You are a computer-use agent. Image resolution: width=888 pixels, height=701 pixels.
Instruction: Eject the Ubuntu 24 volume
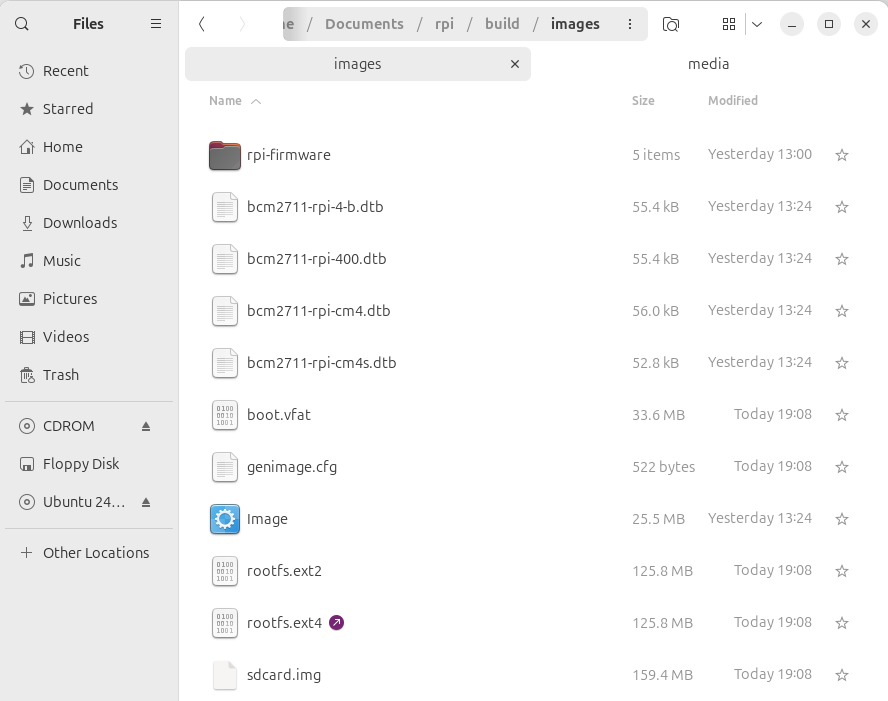[x=146, y=502]
